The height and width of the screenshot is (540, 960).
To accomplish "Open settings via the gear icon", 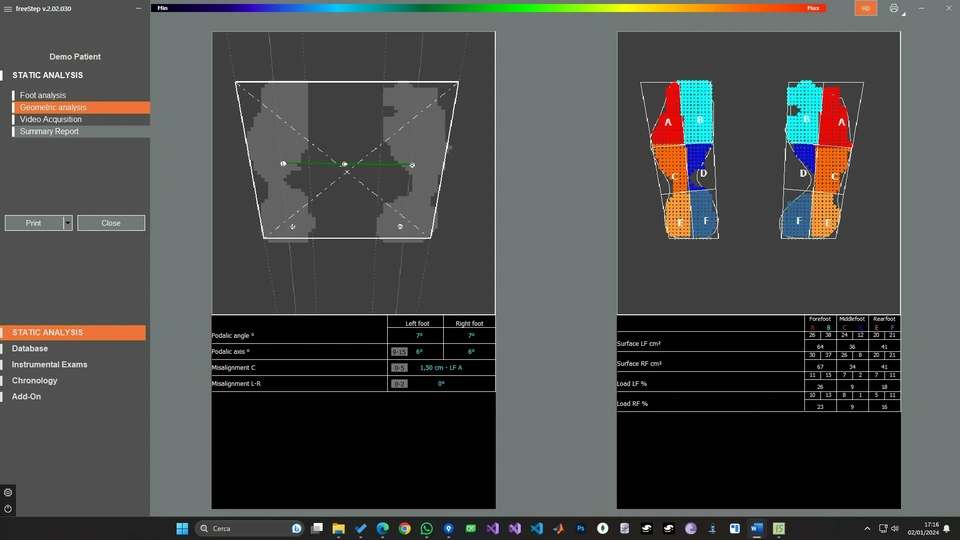I will (x=8, y=492).
